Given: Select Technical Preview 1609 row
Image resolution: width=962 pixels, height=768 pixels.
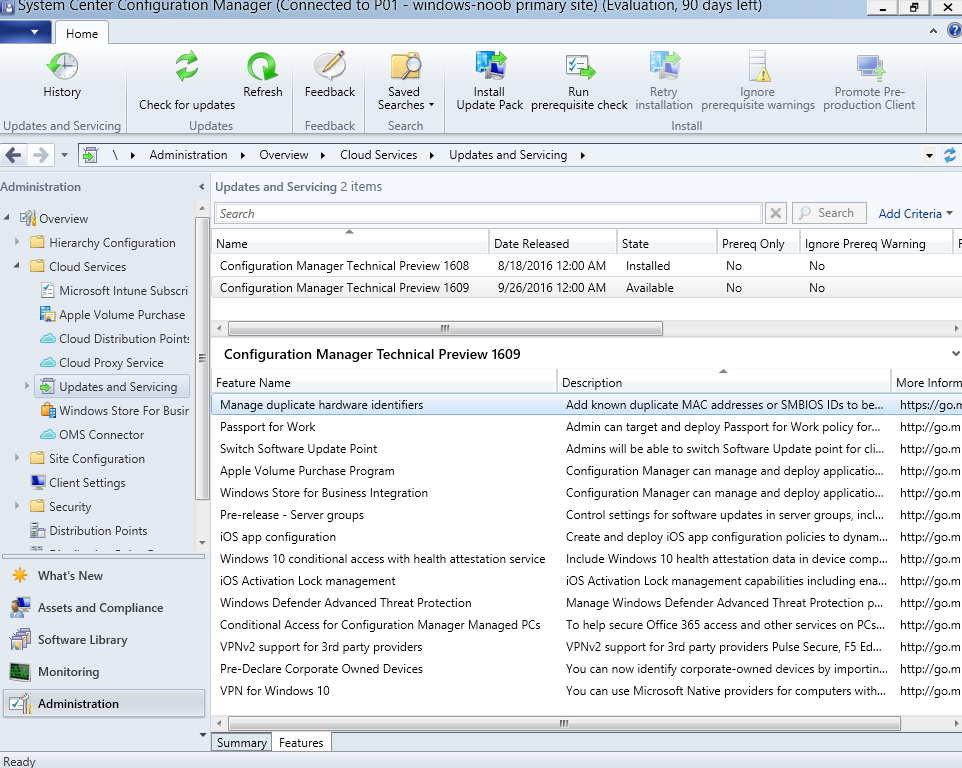Looking at the screenshot, I should click(587, 288).
